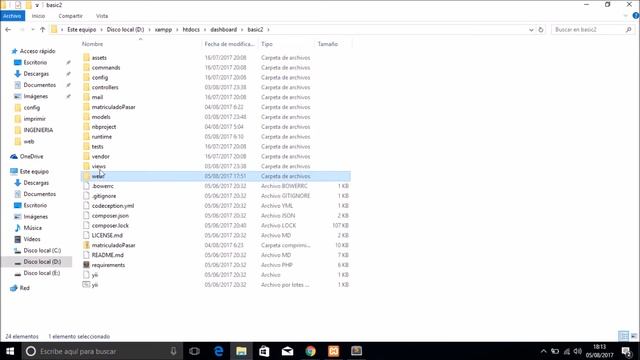Switch to large icons view layout
Screen dimensions: 640x360
(634, 336)
